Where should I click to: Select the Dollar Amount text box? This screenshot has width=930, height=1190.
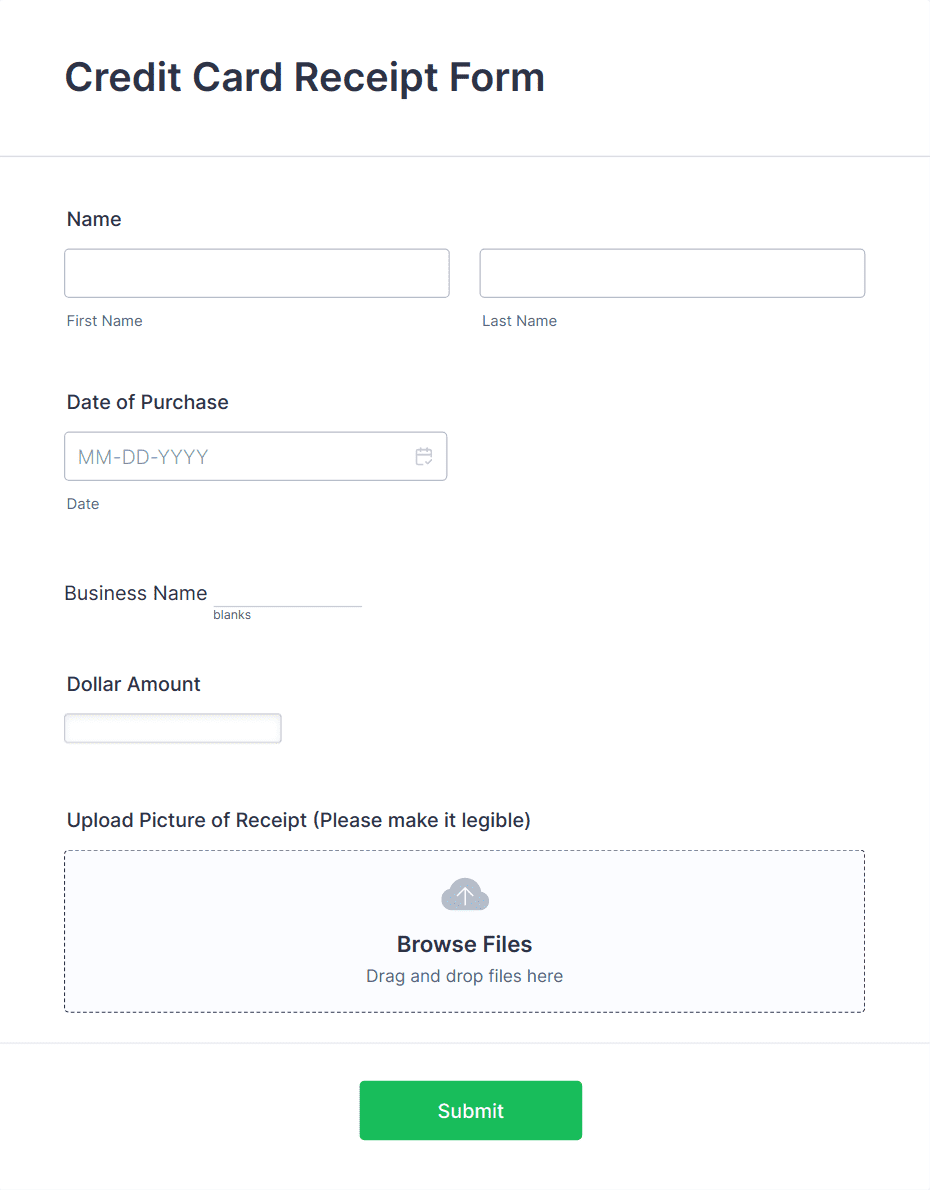click(x=172, y=728)
